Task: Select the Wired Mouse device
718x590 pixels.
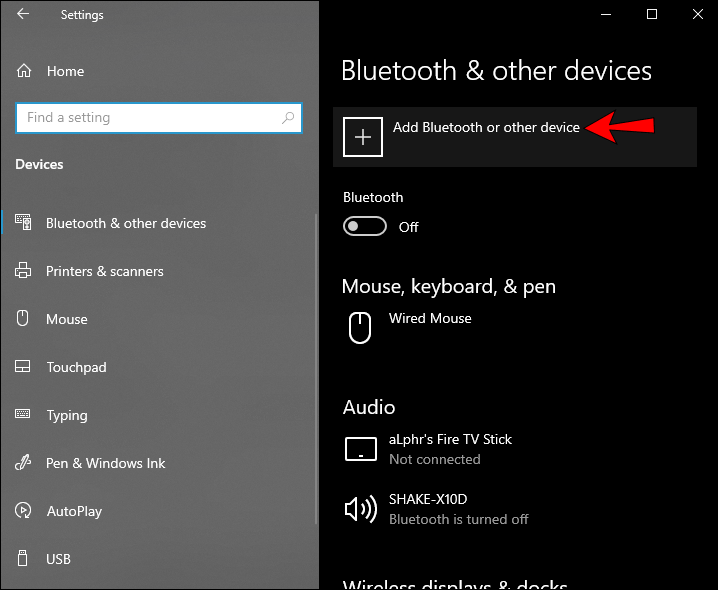Action: point(430,319)
